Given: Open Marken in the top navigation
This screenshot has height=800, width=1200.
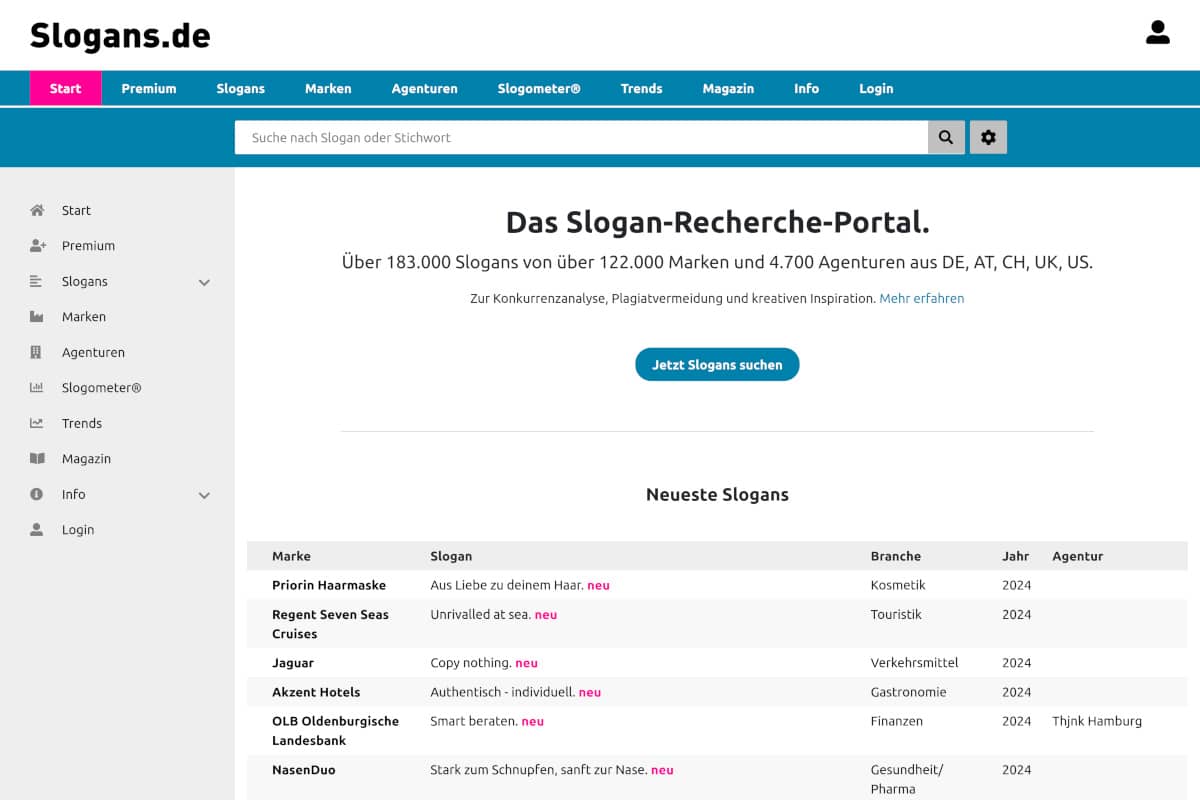Looking at the screenshot, I should (x=328, y=88).
